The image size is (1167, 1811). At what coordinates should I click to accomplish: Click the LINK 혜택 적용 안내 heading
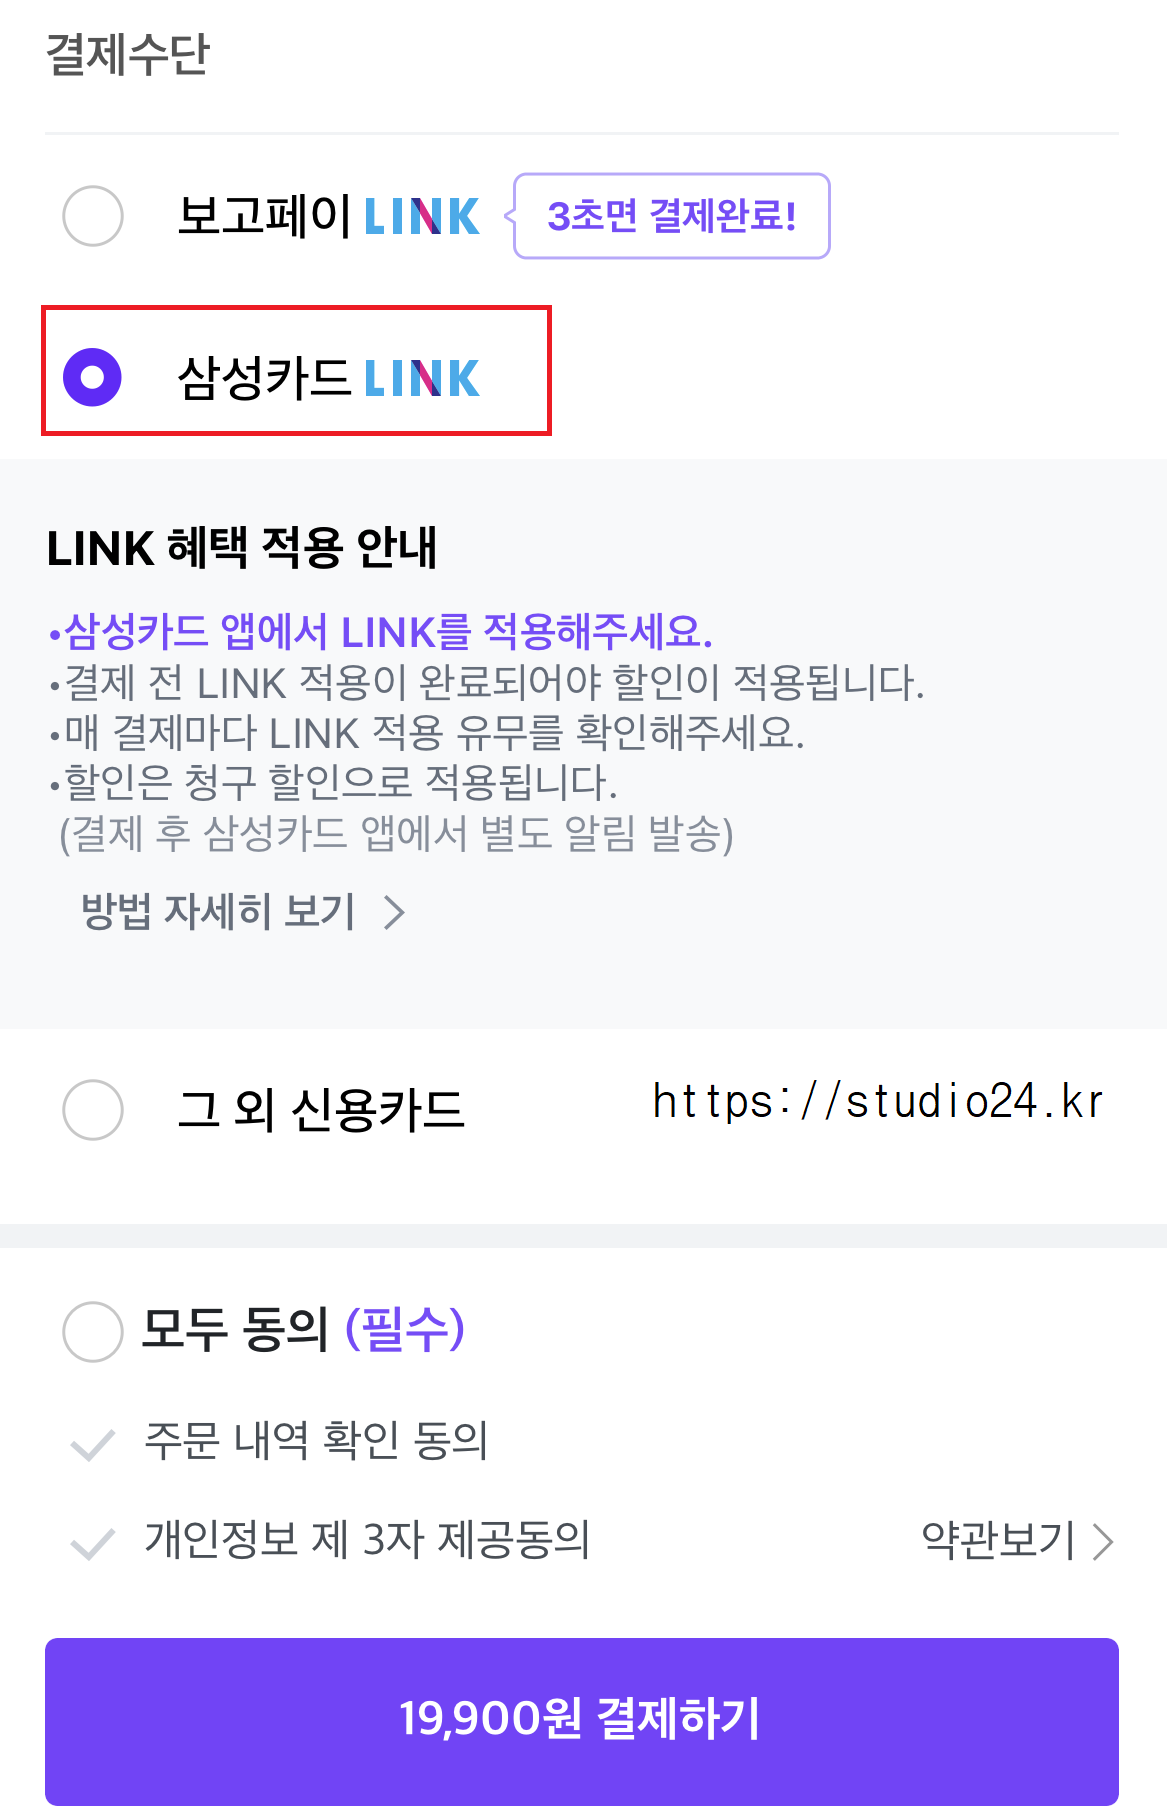(x=242, y=547)
